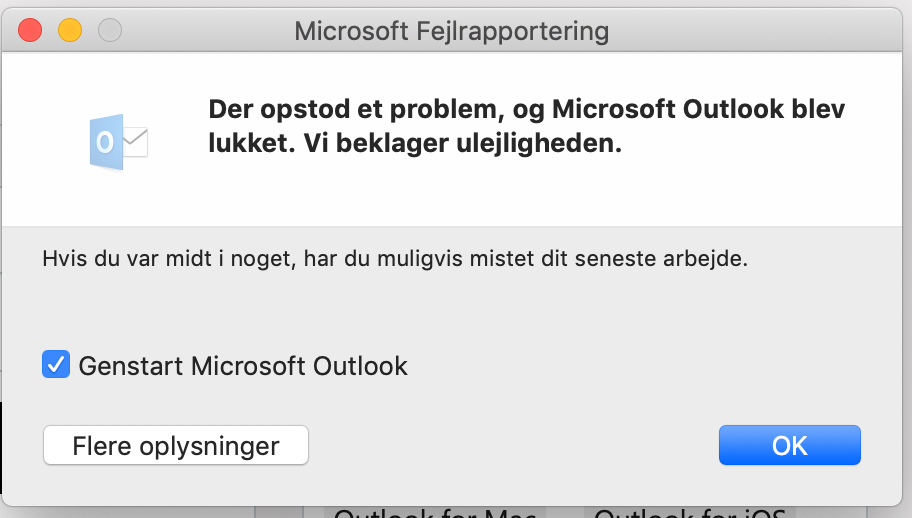
Task: Click the Outlook application icon
Action: (x=116, y=143)
